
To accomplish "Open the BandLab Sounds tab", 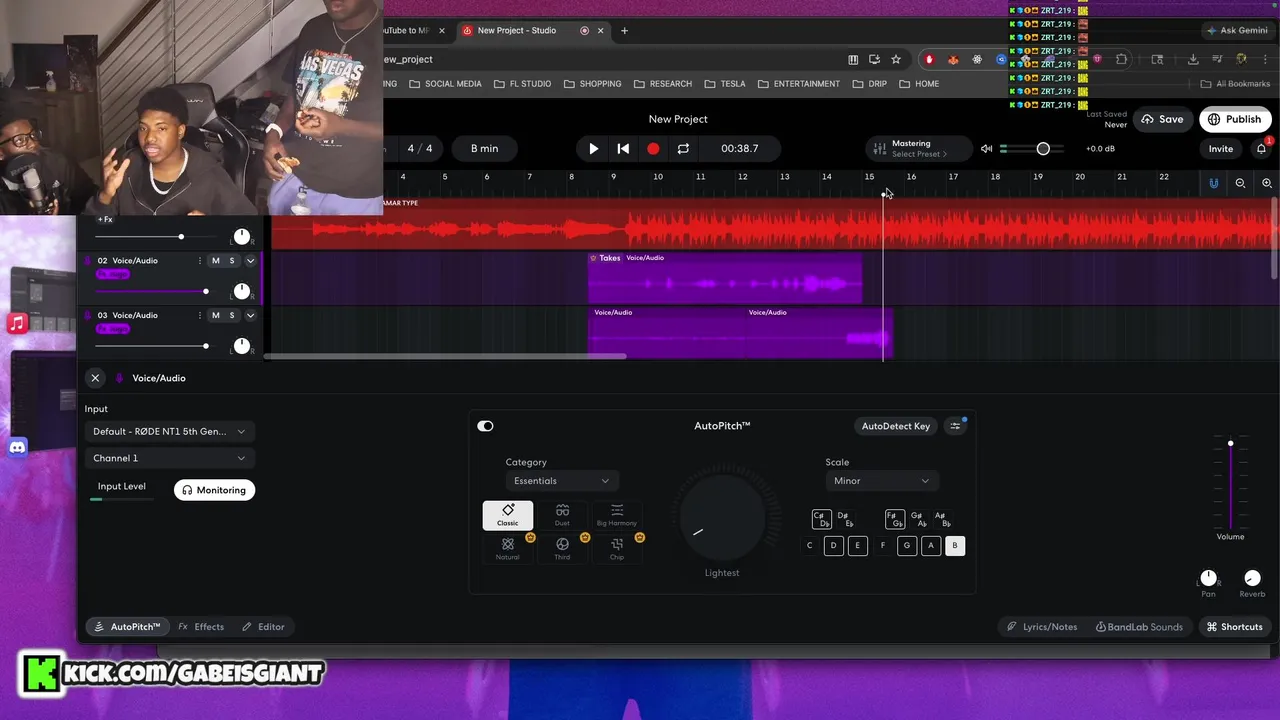I will (x=1139, y=627).
